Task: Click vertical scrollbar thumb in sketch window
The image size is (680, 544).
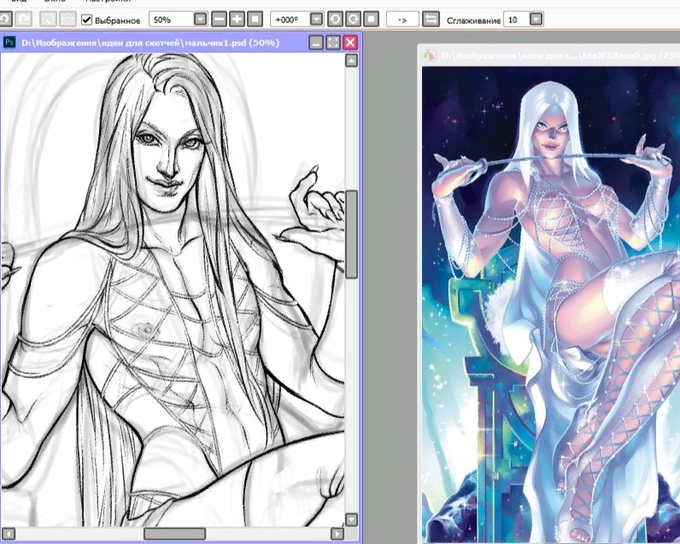Action: (x=352, y=234)
